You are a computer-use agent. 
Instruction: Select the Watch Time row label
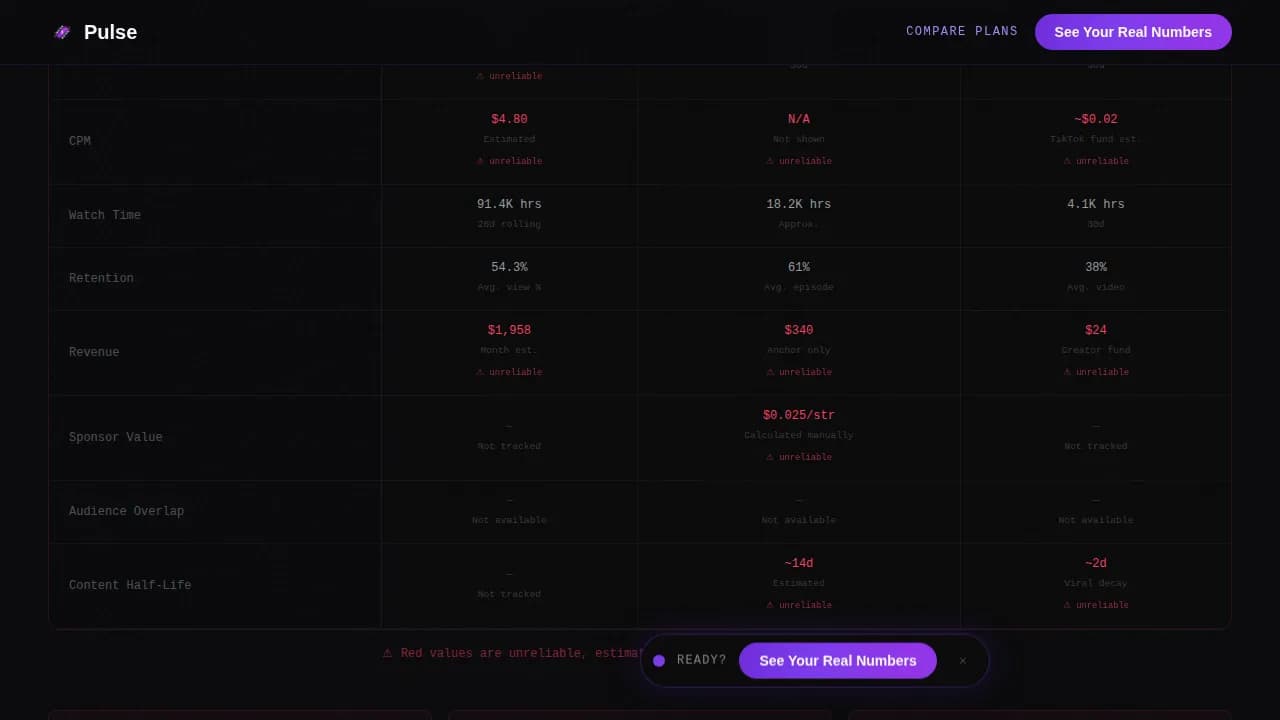pos(104,214)
